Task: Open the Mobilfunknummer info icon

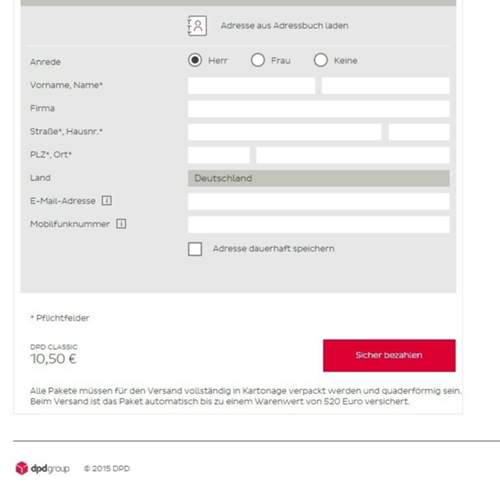Action: pos(121,224)
